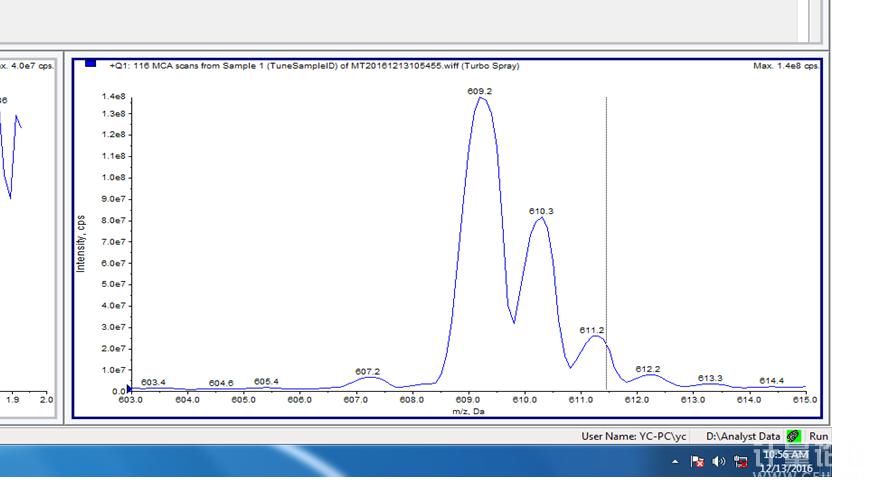Image resolution: width=875 pixels, height=488 pixels.
Task: Click the 1.4e8 intensity axis value
Action: (x=113, y=96)
